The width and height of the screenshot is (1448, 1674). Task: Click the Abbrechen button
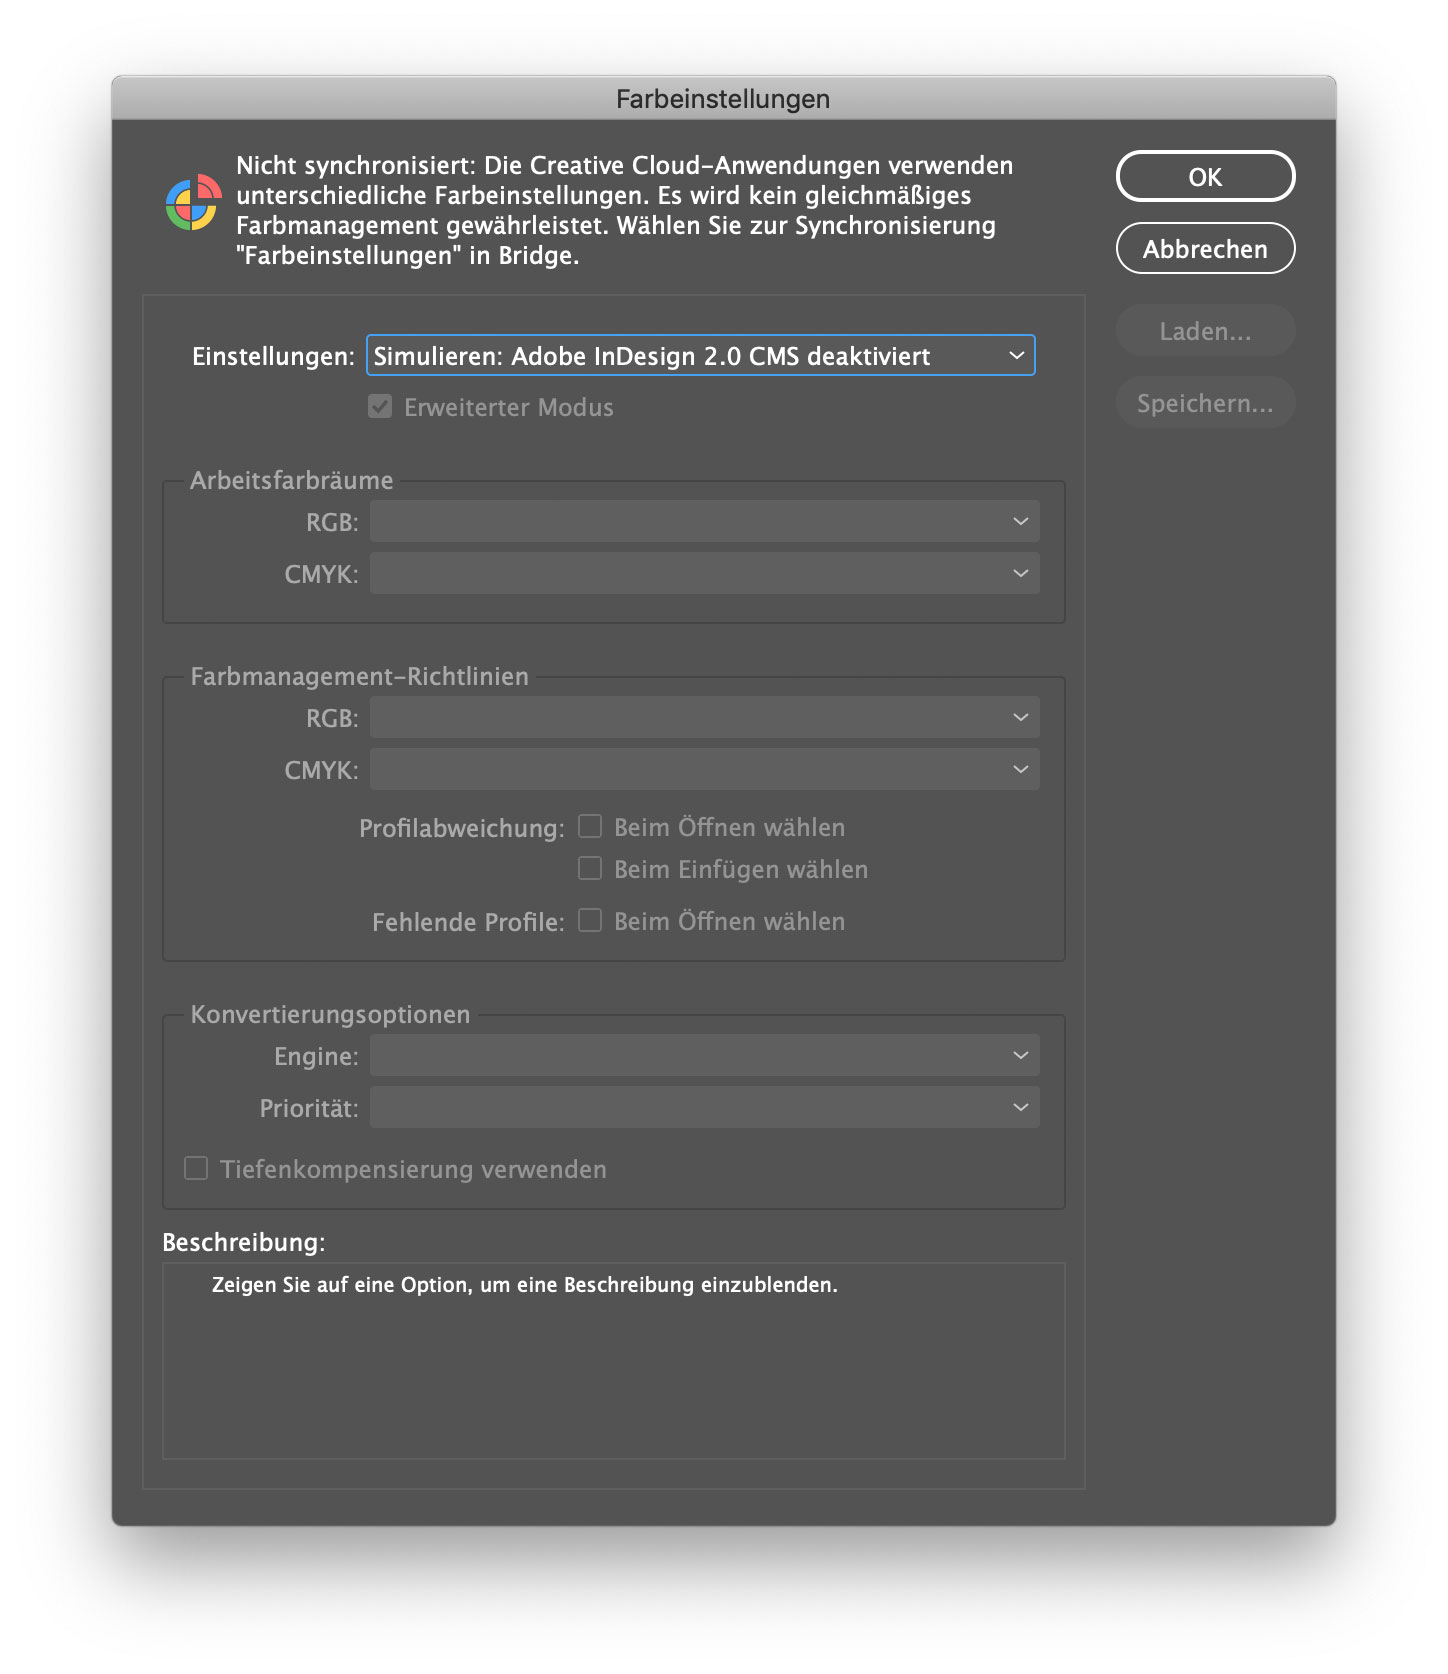[1205, 249]
